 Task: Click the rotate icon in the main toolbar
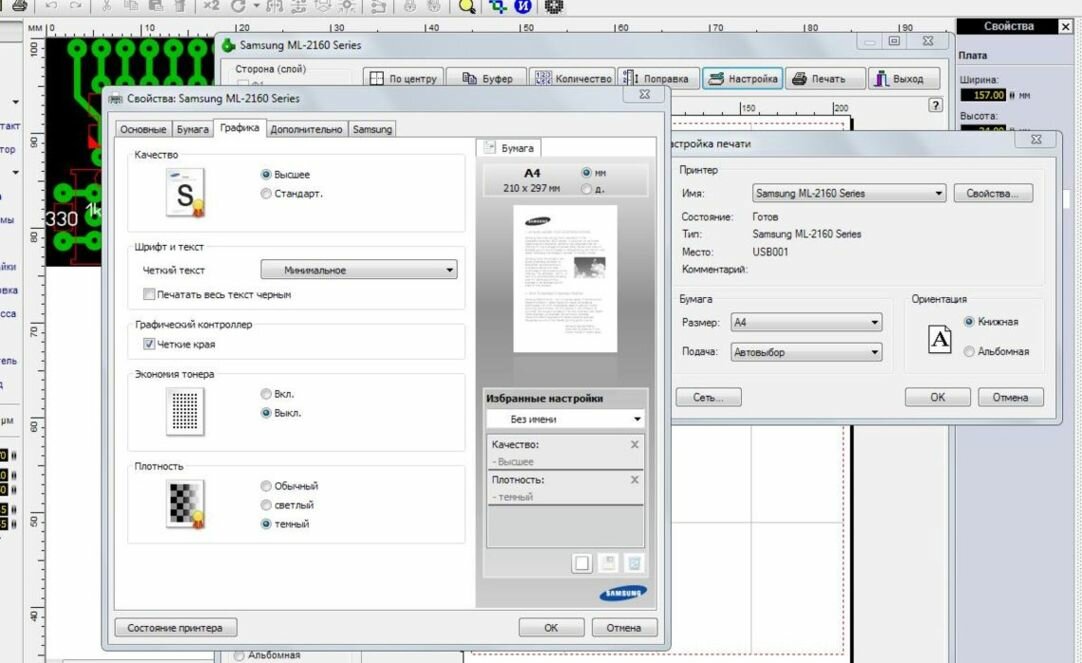[x=239, y=6]
